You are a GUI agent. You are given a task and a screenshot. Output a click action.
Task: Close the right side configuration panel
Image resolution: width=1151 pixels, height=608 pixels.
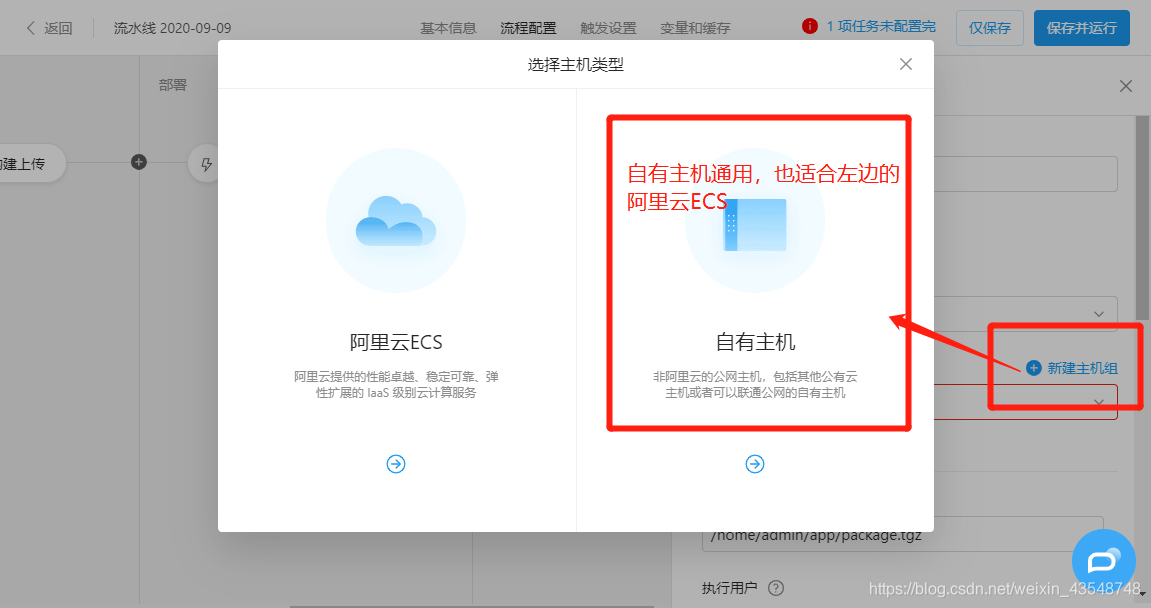[1125, 86]
